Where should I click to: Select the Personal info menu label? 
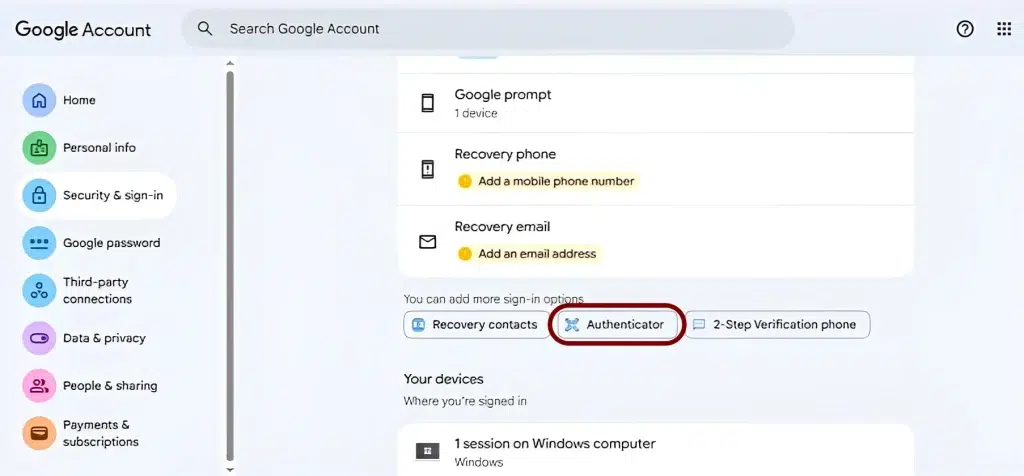[x=99, y=148]
